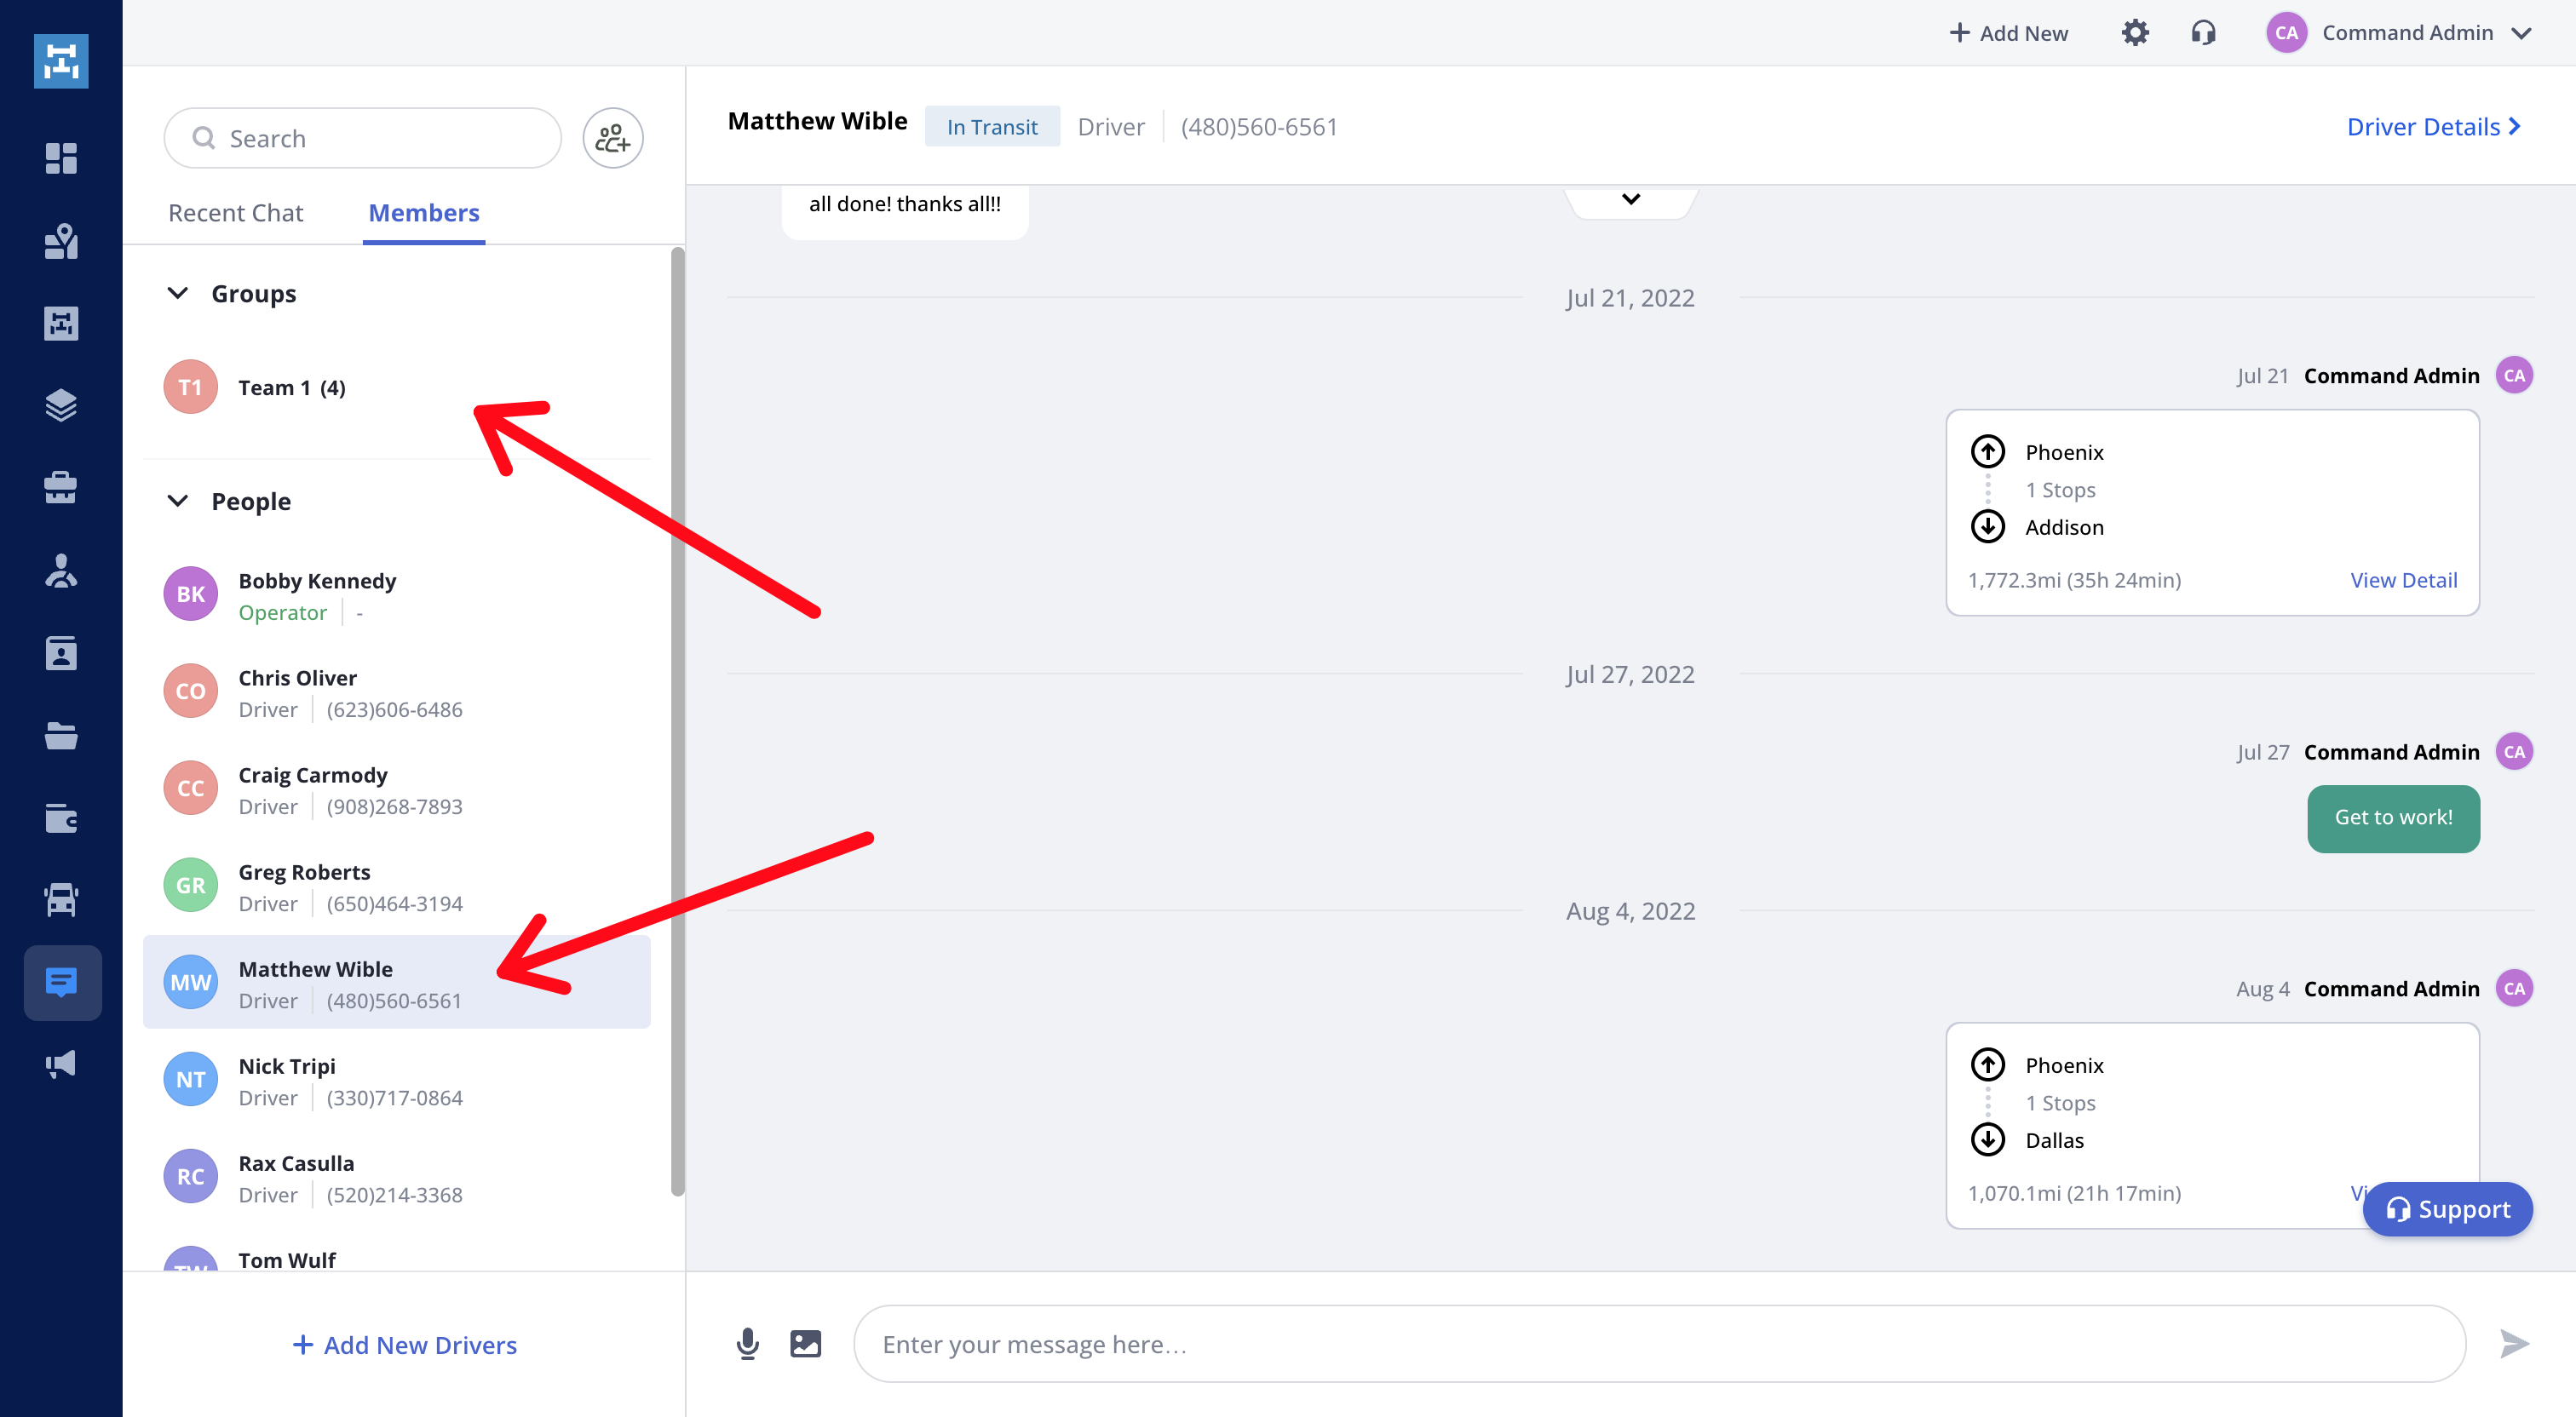The width and height of the screenshot is (2576, 1417).
Task: Click the Addison drop-off arrow icon
Action: (1988, 526)
